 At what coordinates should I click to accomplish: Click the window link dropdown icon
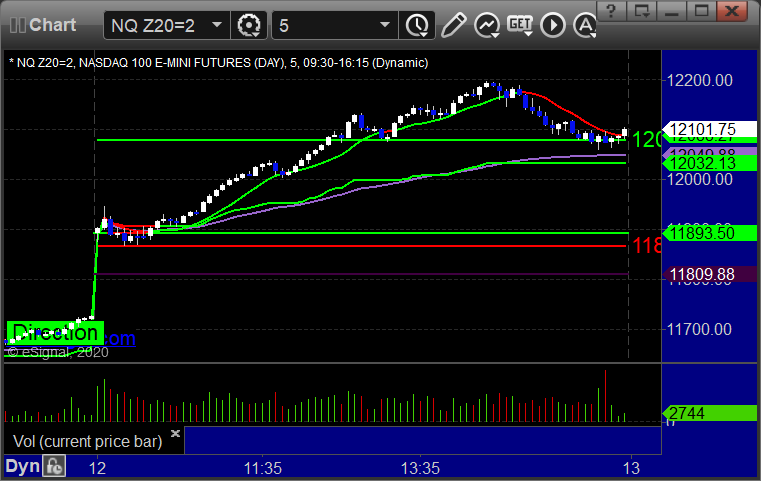[642, 10]
